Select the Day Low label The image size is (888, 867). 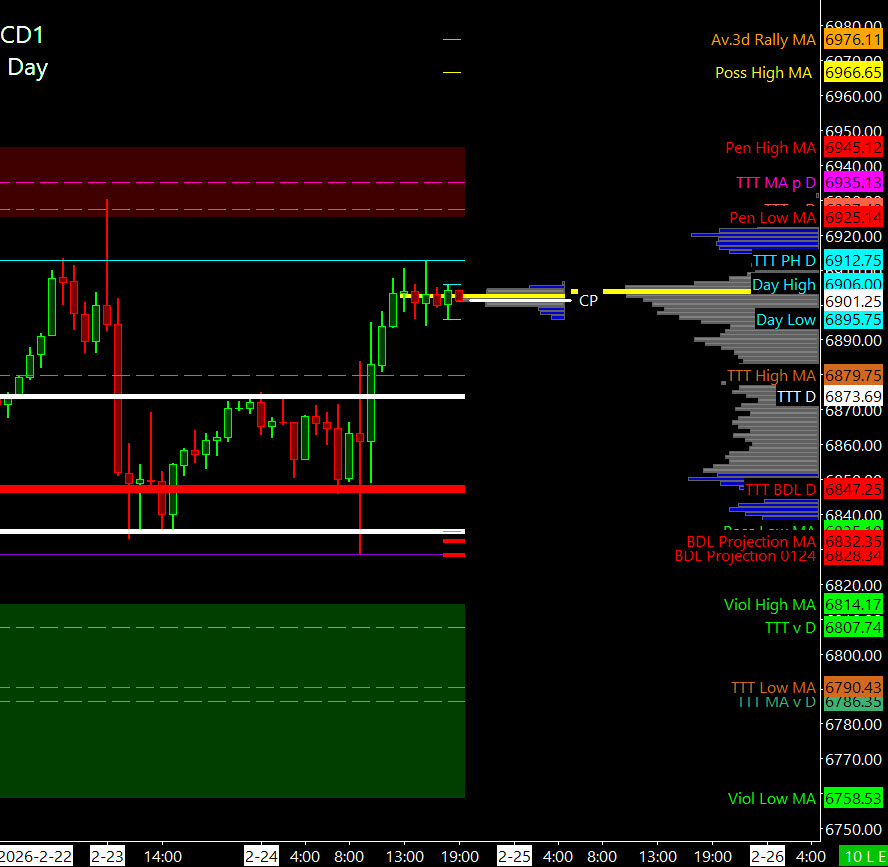(786, 320)
